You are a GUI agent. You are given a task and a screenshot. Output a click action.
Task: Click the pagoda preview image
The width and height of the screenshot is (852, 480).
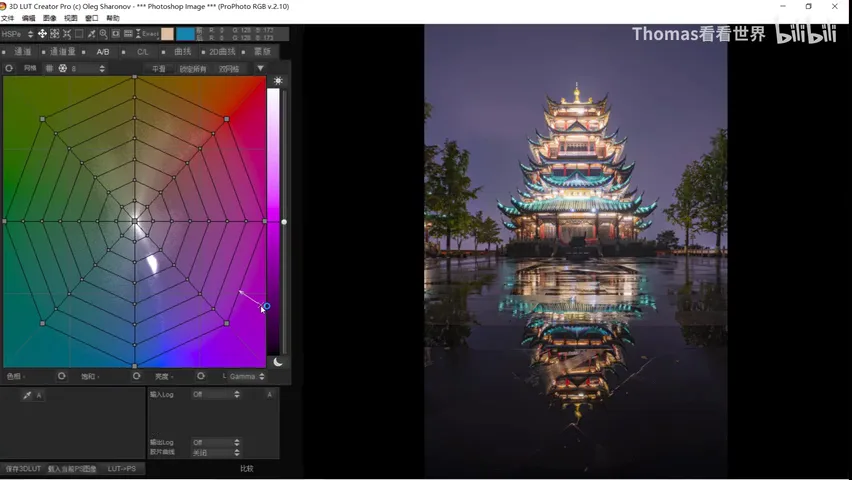point(575,251)
